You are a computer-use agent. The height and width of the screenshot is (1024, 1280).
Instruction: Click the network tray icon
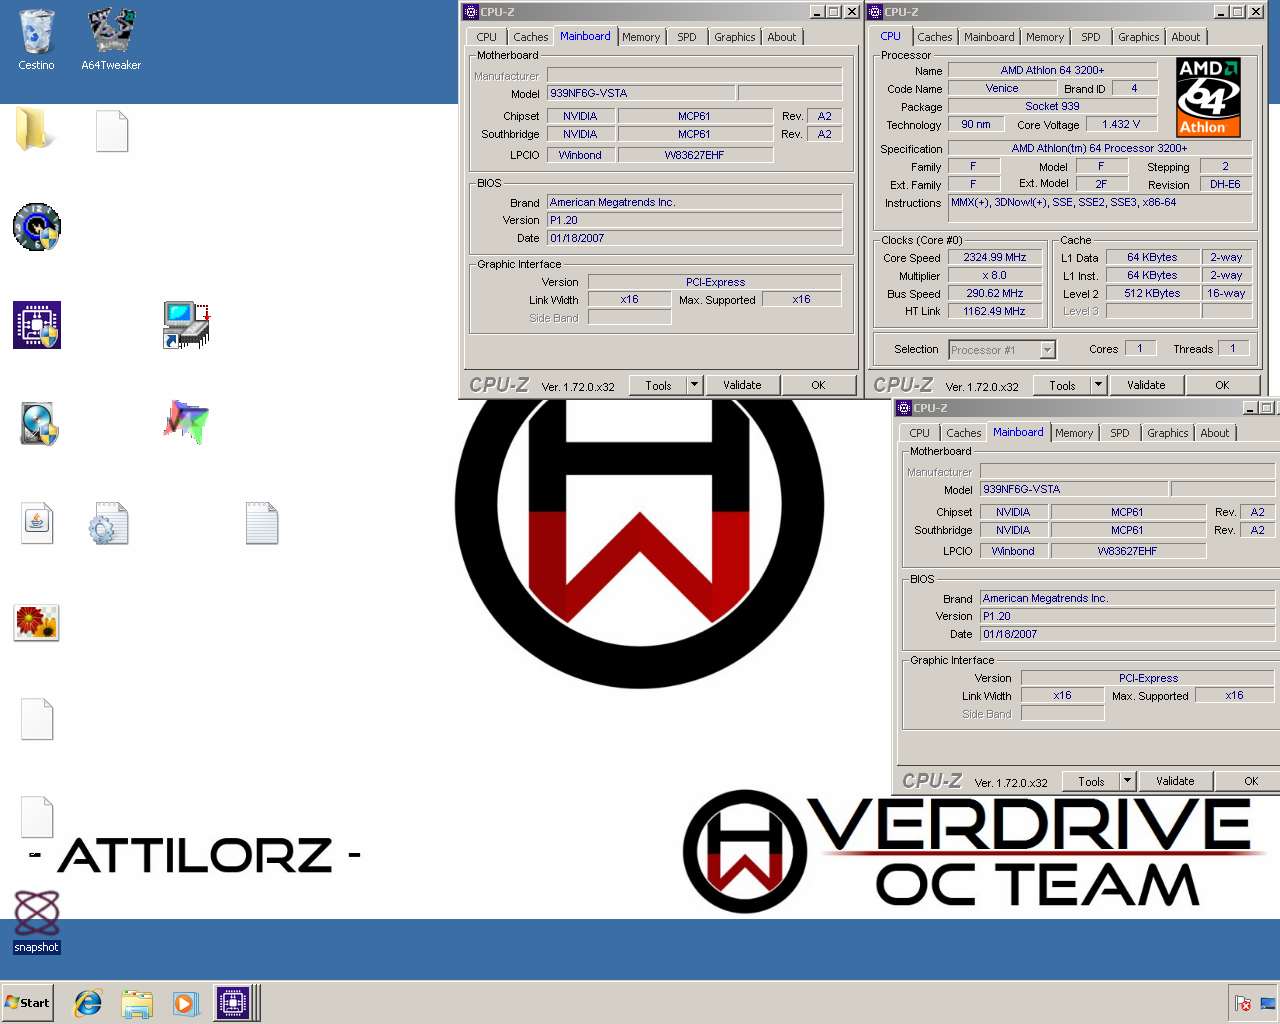click(1268, 1003)
